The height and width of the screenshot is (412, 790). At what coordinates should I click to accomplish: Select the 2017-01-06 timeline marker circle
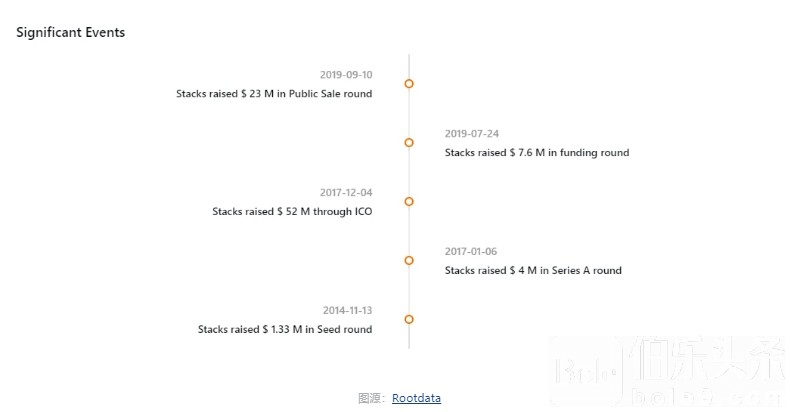[x=409, y=260]
